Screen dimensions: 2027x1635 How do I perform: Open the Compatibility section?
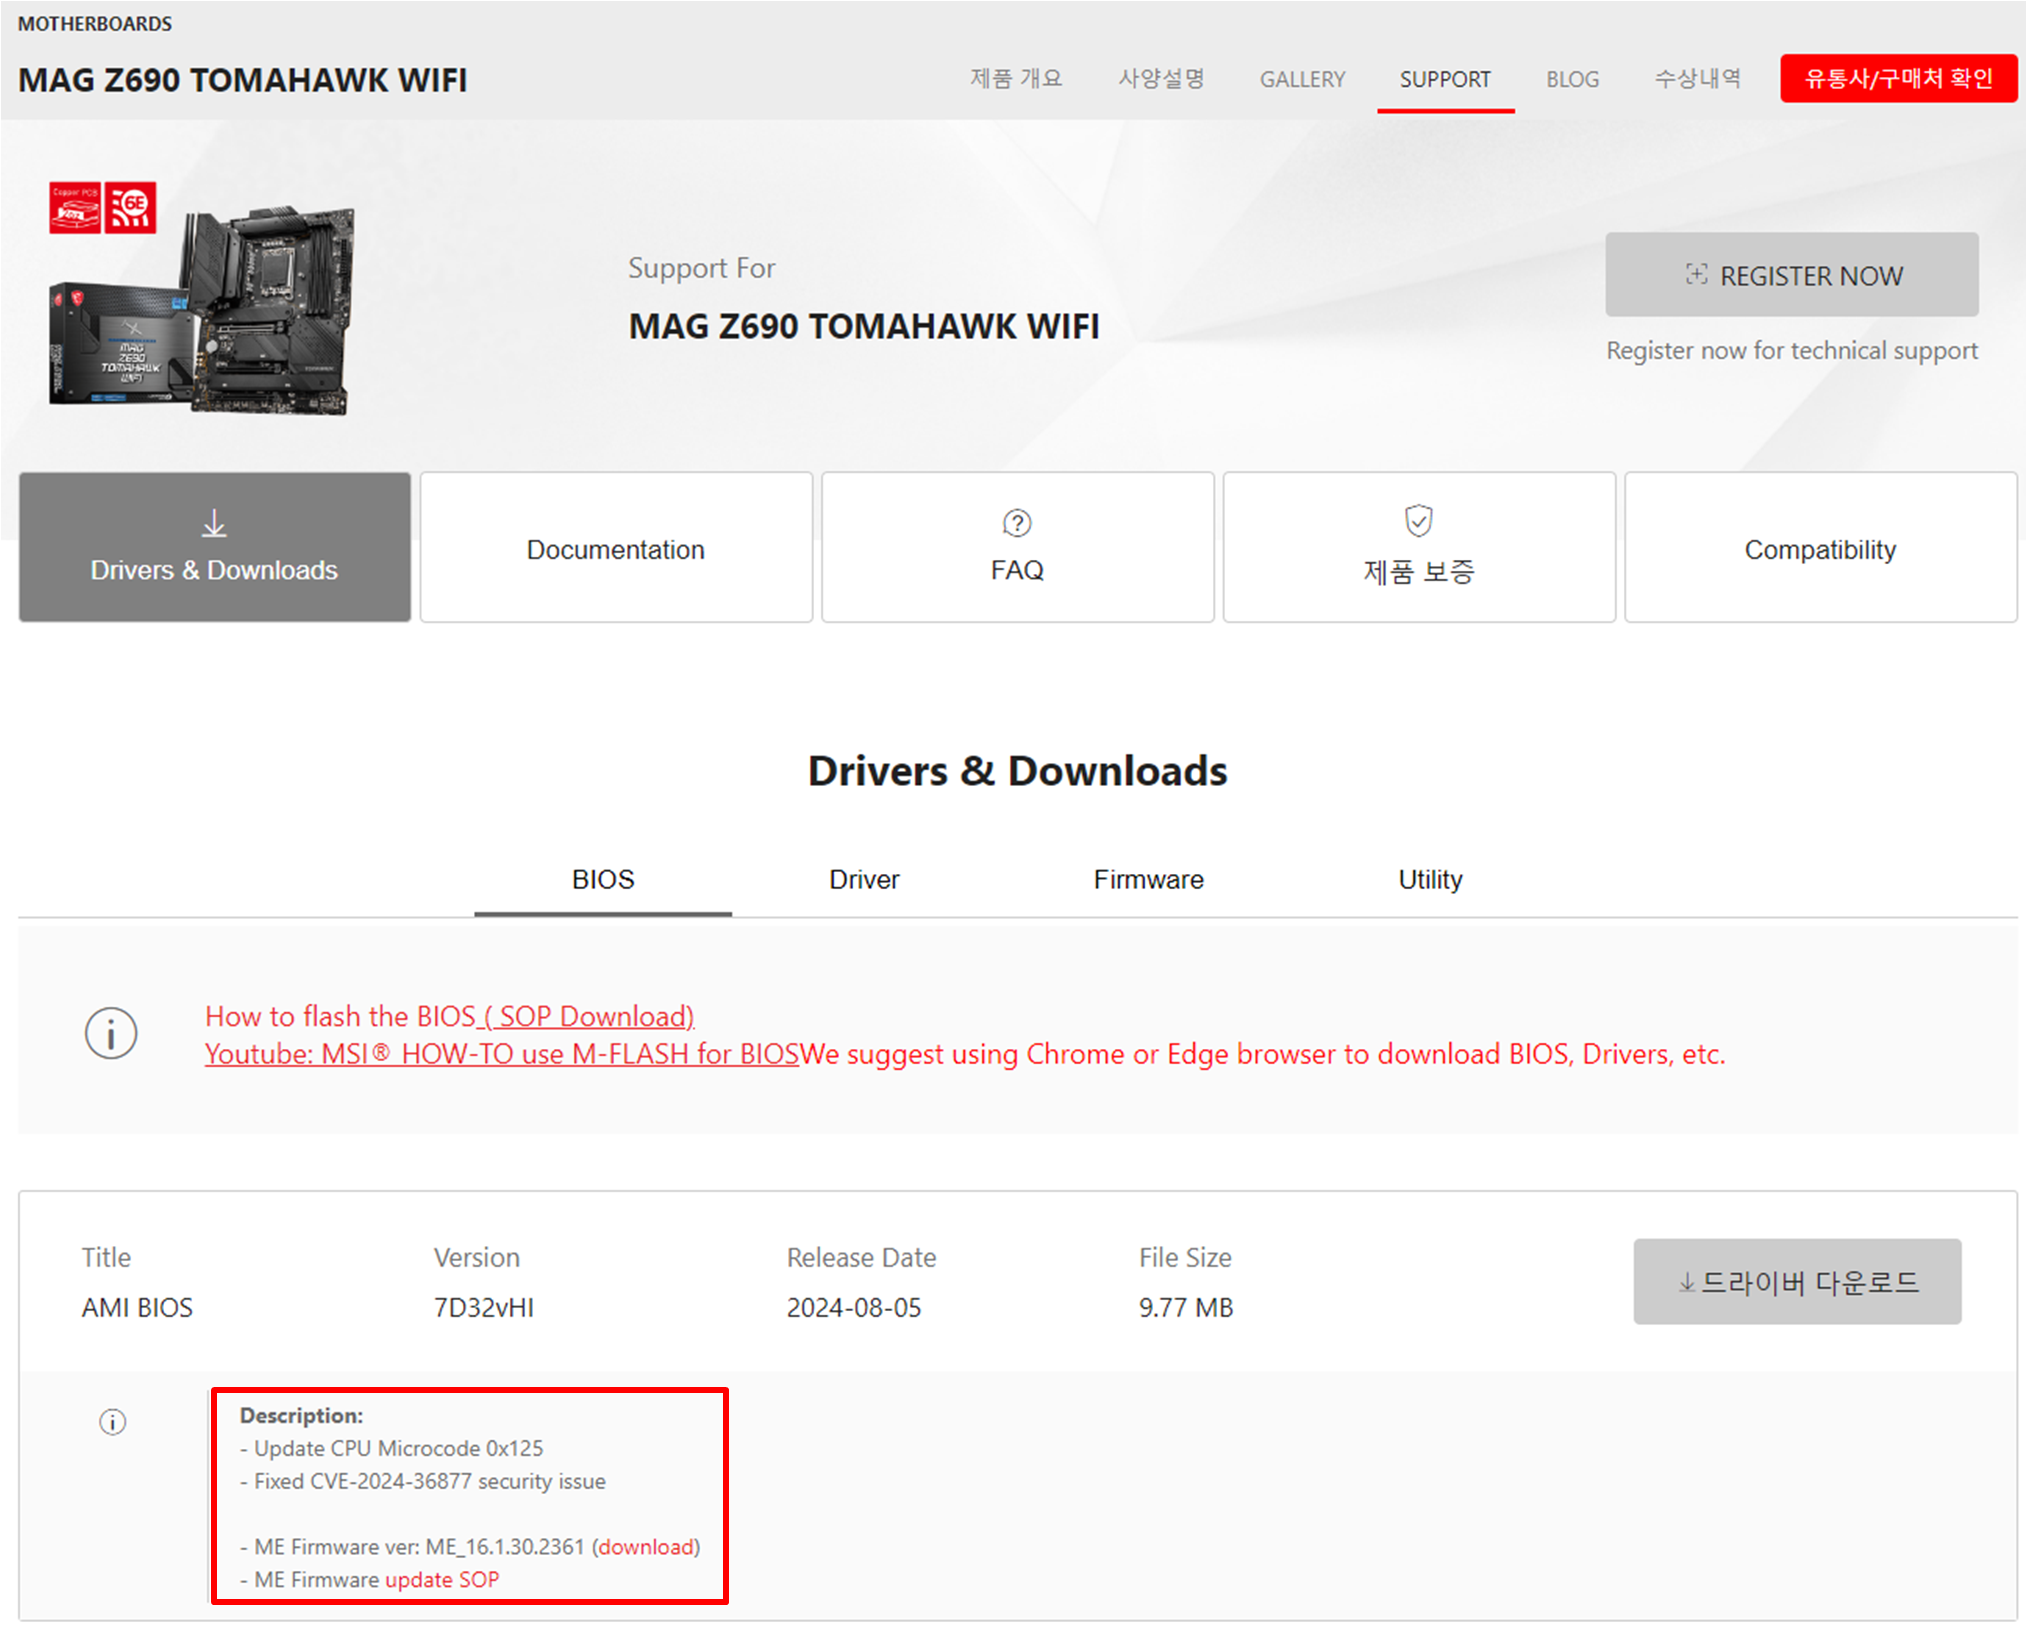click(1819, 549)
